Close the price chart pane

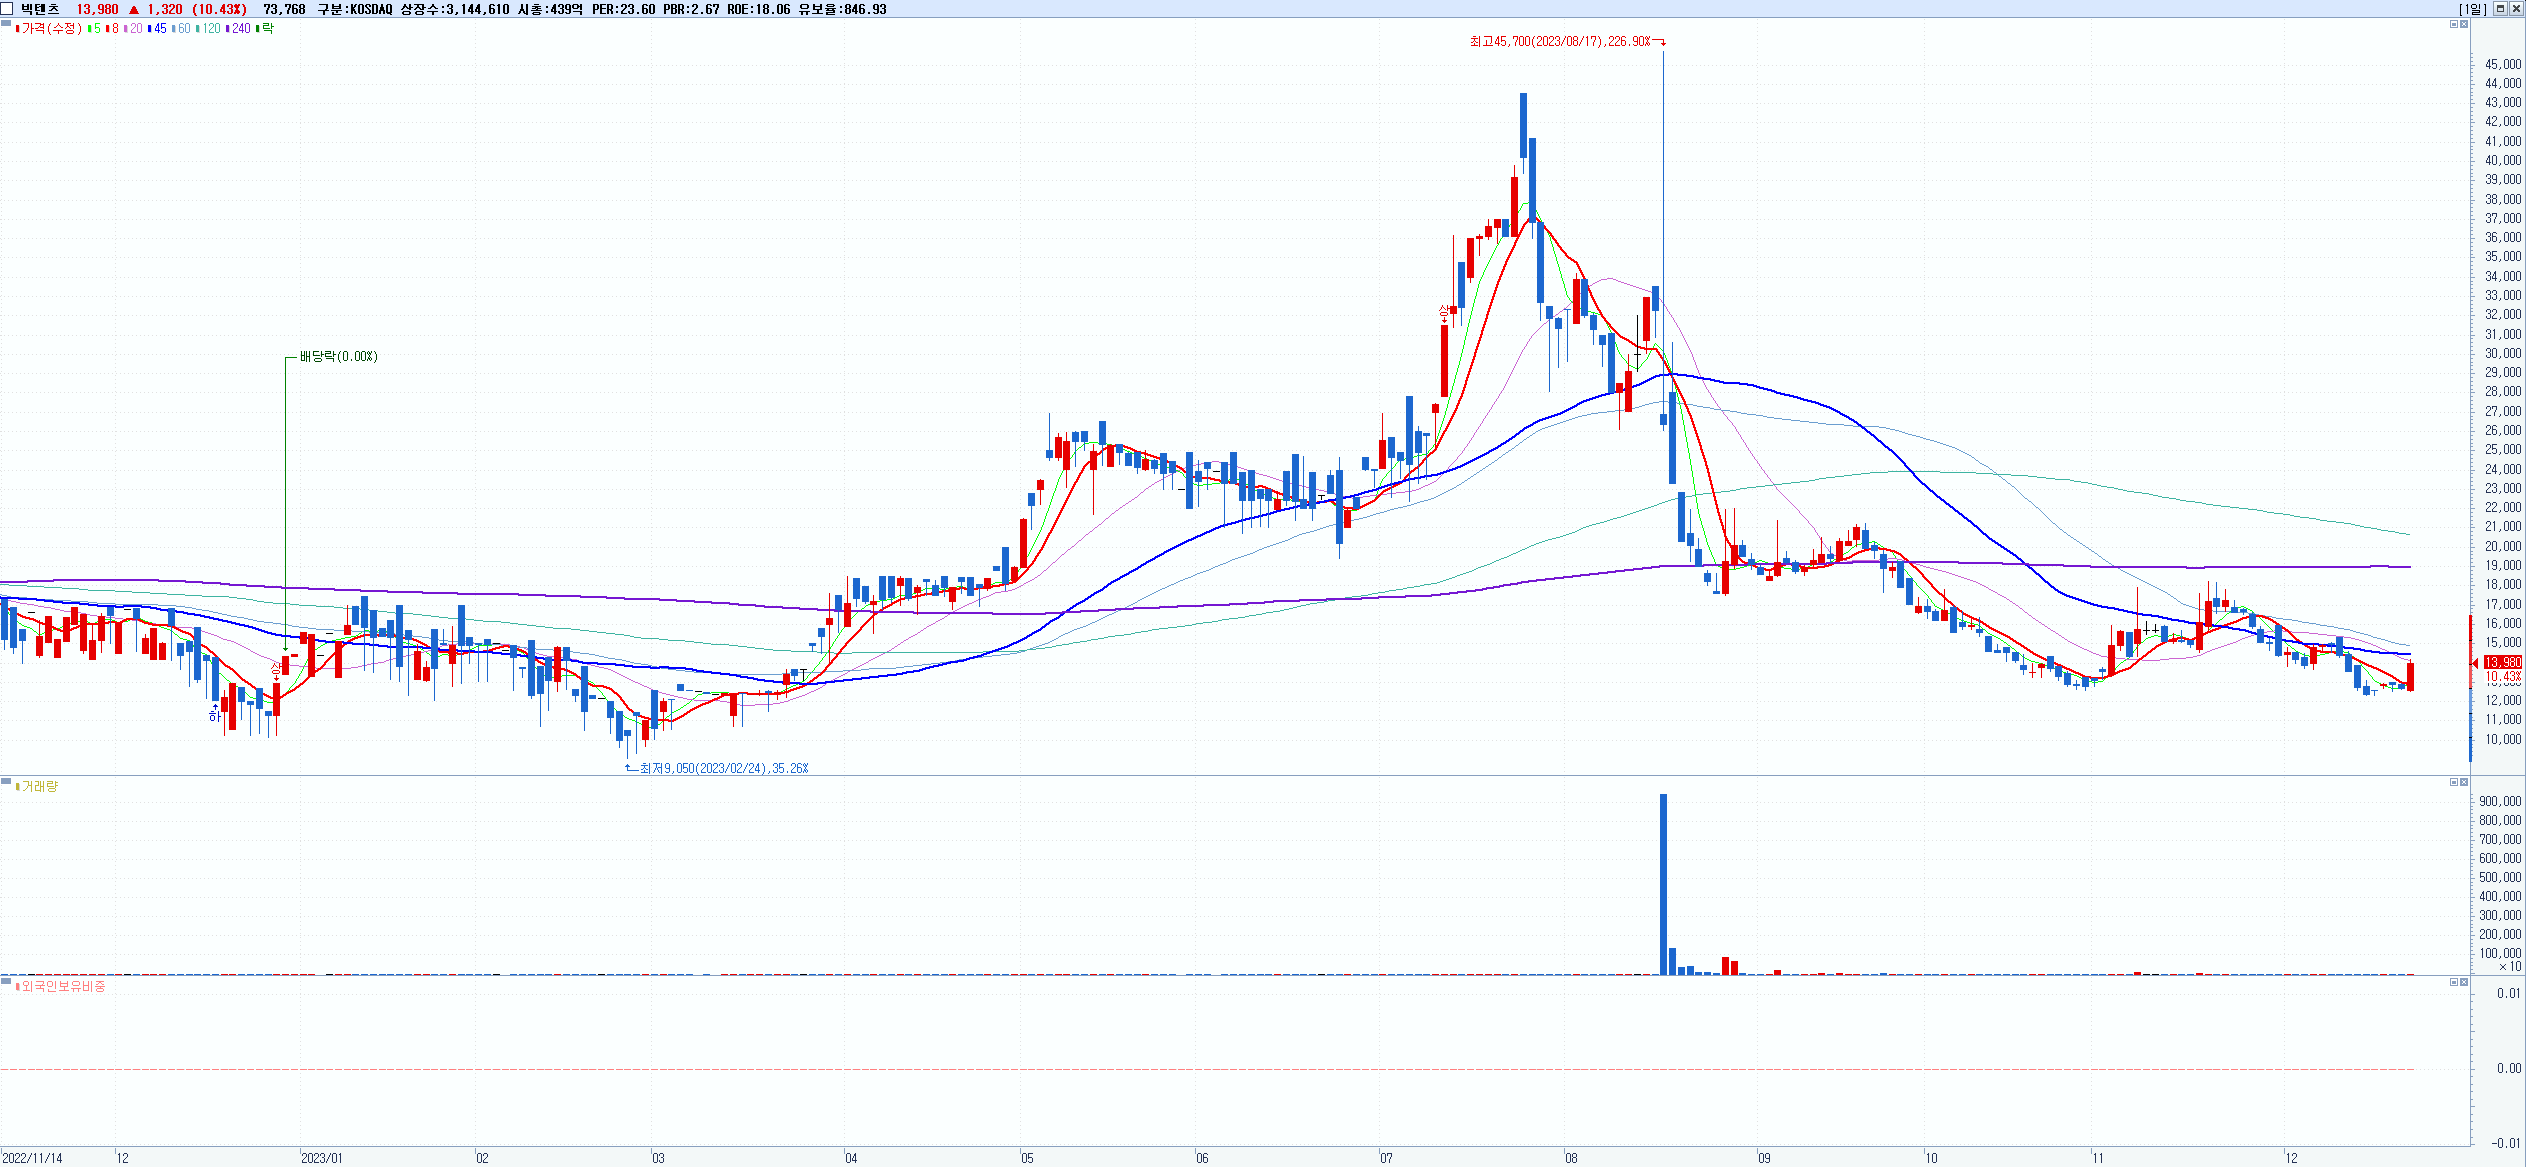click(x=2463, y=24)
